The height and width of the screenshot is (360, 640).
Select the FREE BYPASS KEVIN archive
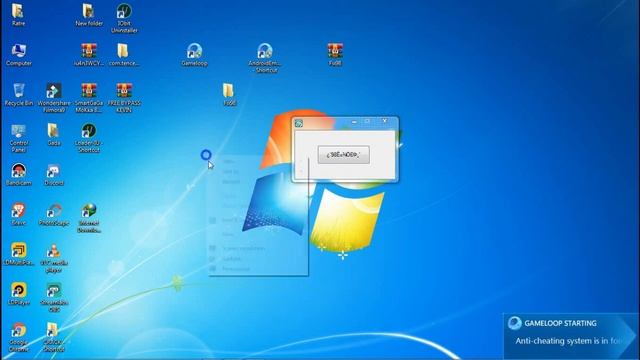(x=124, y=98)
